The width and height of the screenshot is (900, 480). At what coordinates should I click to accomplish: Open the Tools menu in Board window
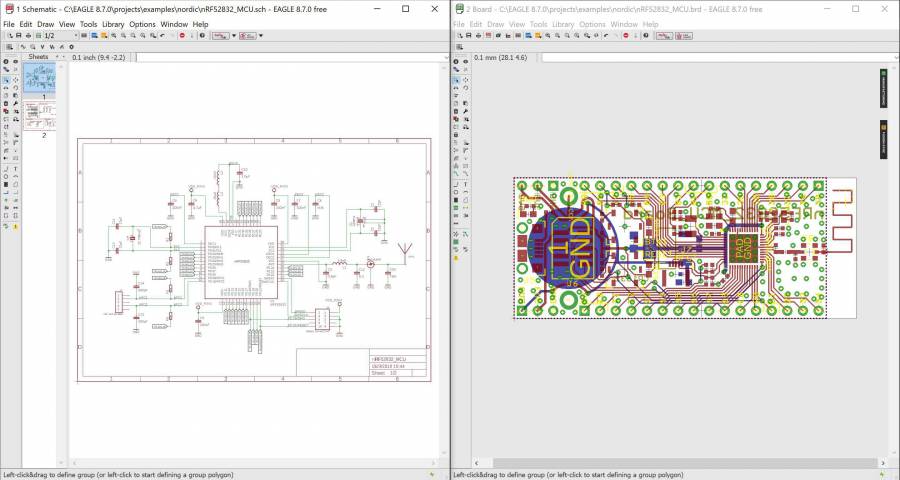[x=538, y=24]
